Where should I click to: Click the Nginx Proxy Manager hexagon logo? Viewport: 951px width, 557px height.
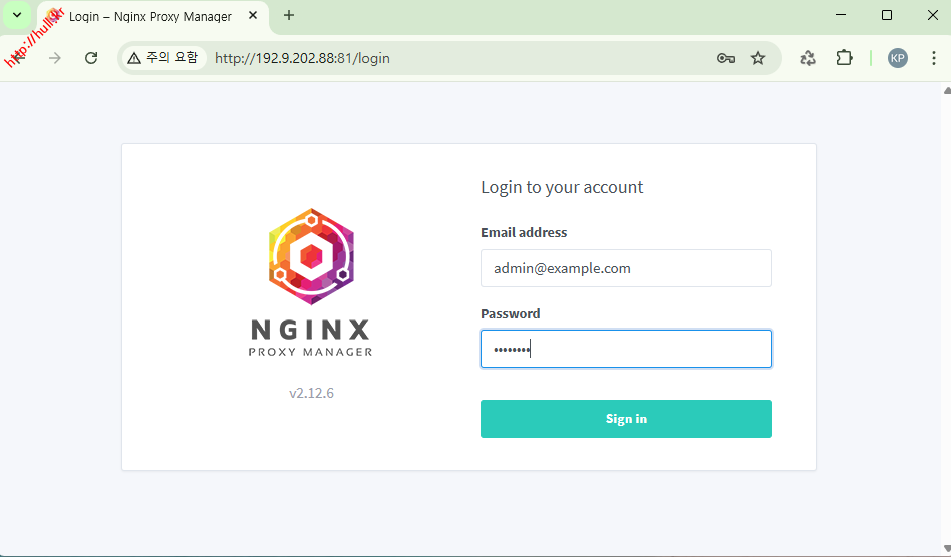(311, 255)
